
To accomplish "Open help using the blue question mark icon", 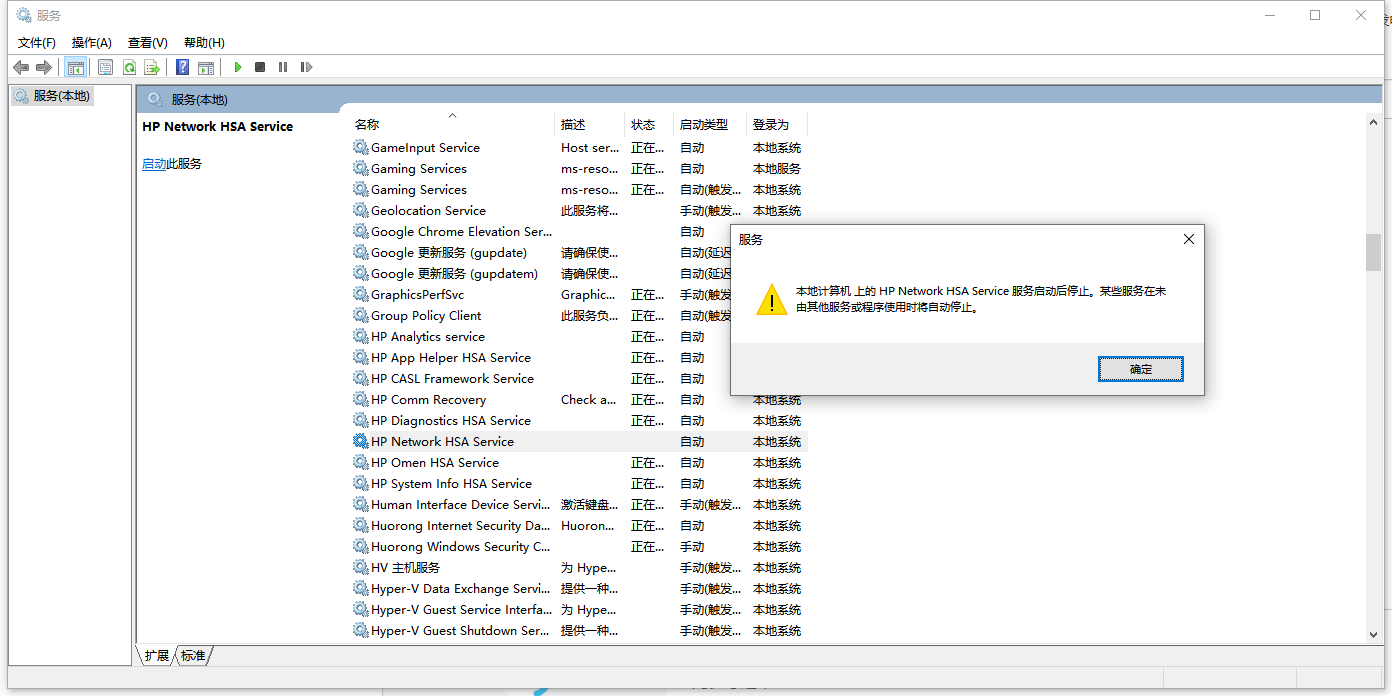I will tap(181, 67).
